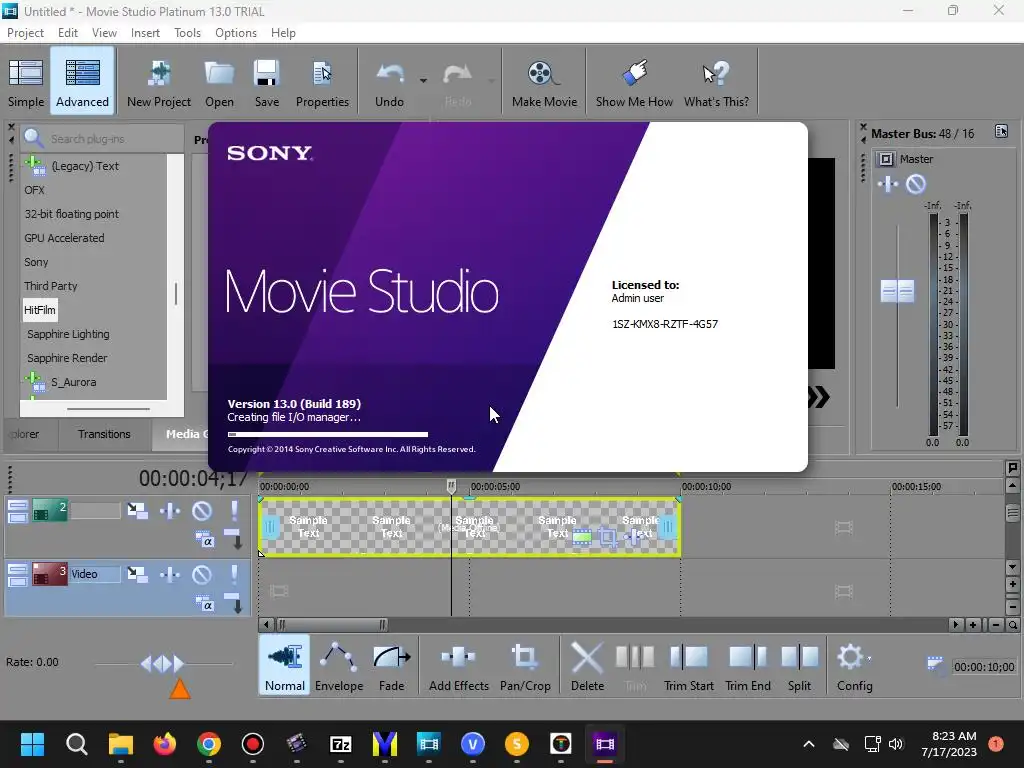Viewport: 1024px width, 768px height.
Task: Open the Master FX in mixer
Action: [887, 185]
